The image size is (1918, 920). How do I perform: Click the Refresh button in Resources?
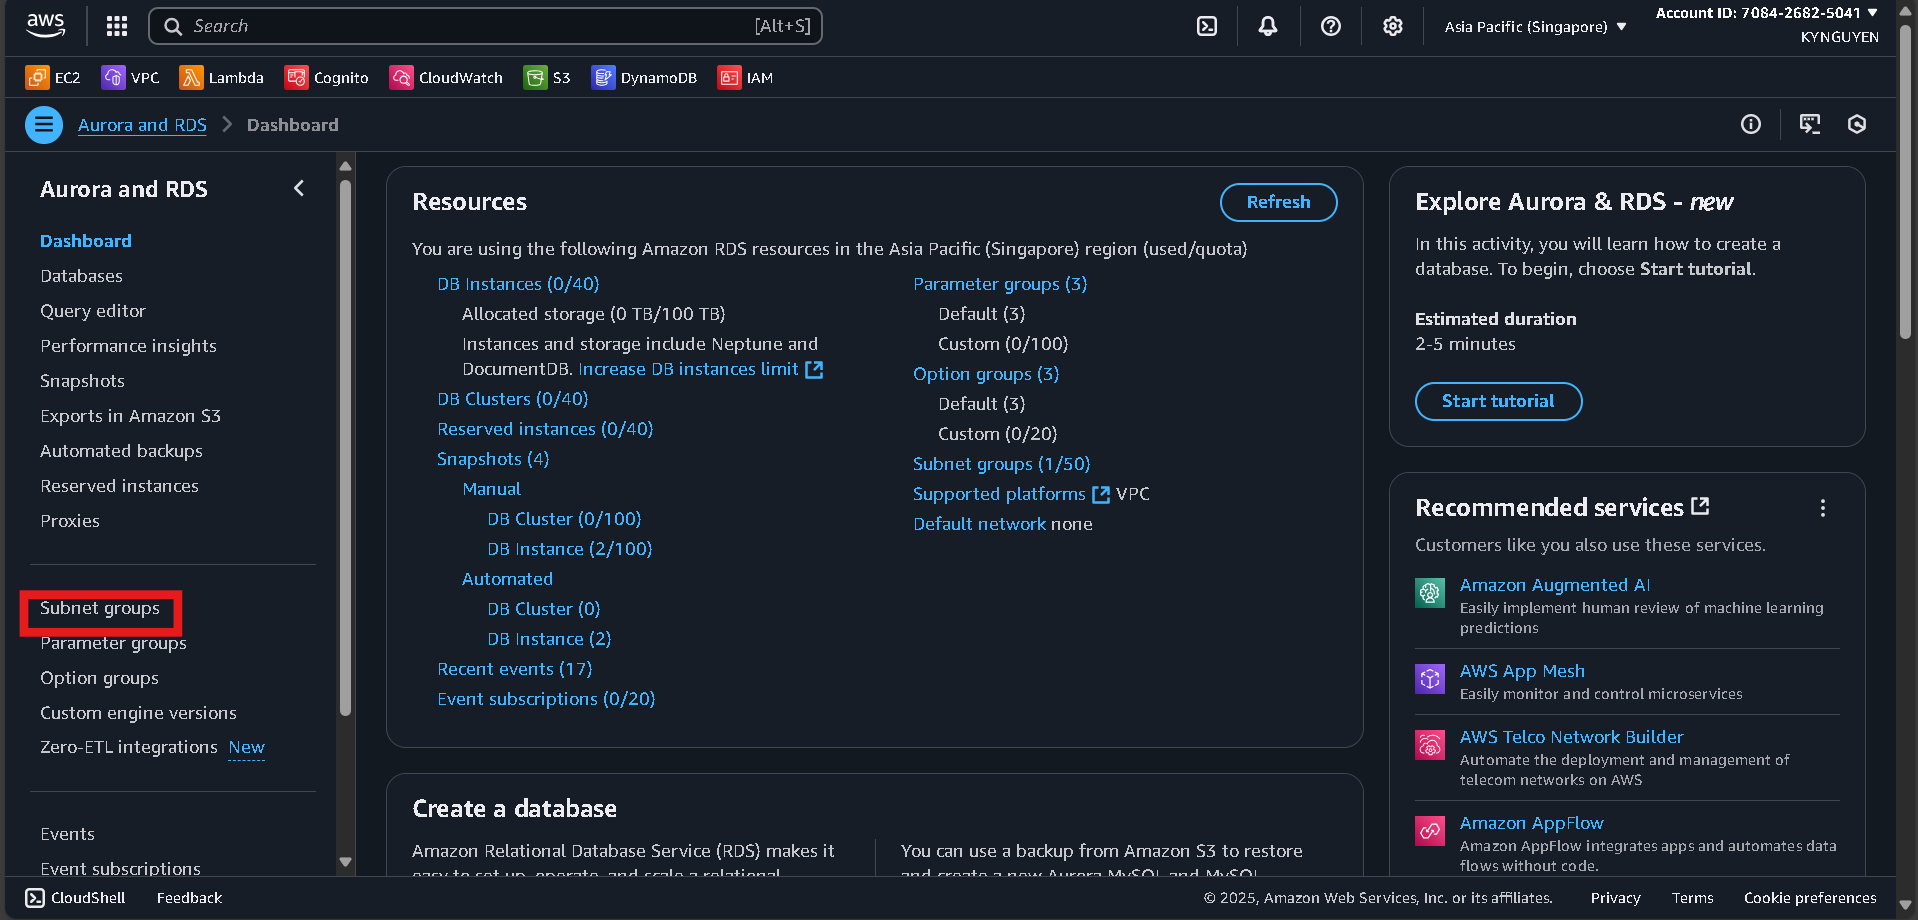click(x=1278, y=202)
